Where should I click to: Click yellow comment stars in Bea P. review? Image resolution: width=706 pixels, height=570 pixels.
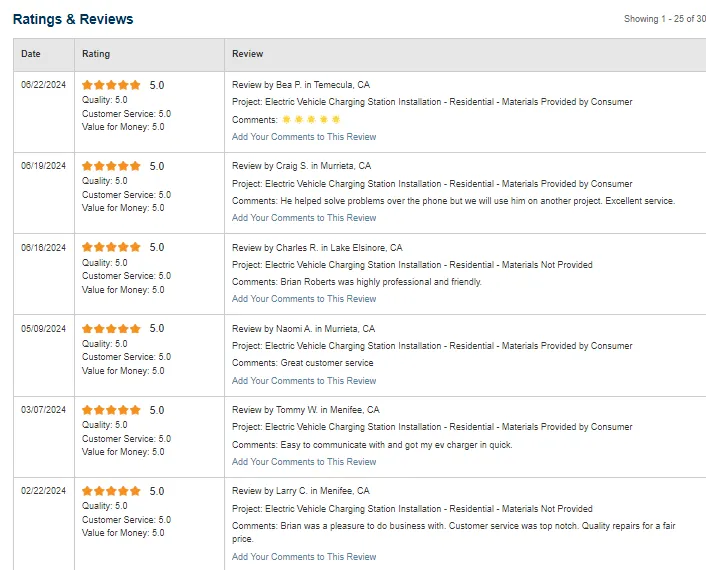311,120
